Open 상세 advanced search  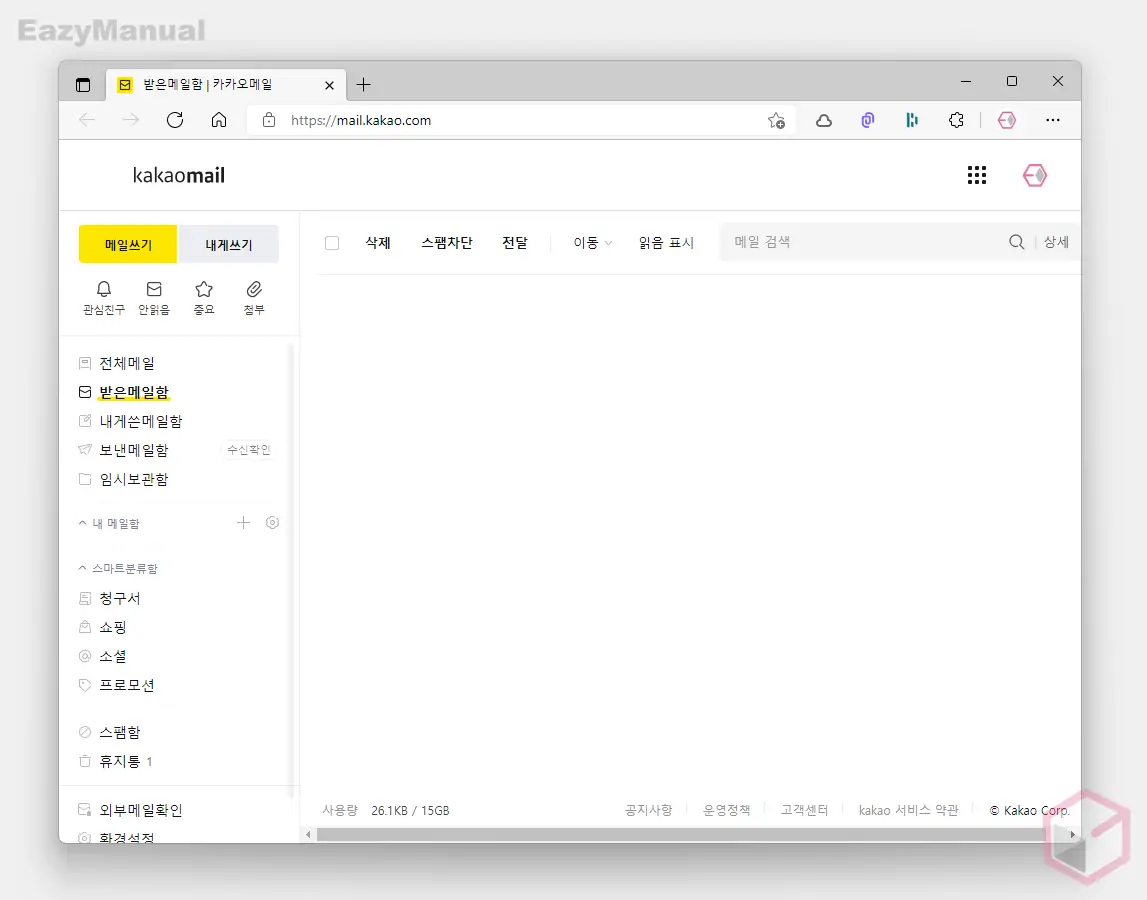click(x=1056, y=242)
